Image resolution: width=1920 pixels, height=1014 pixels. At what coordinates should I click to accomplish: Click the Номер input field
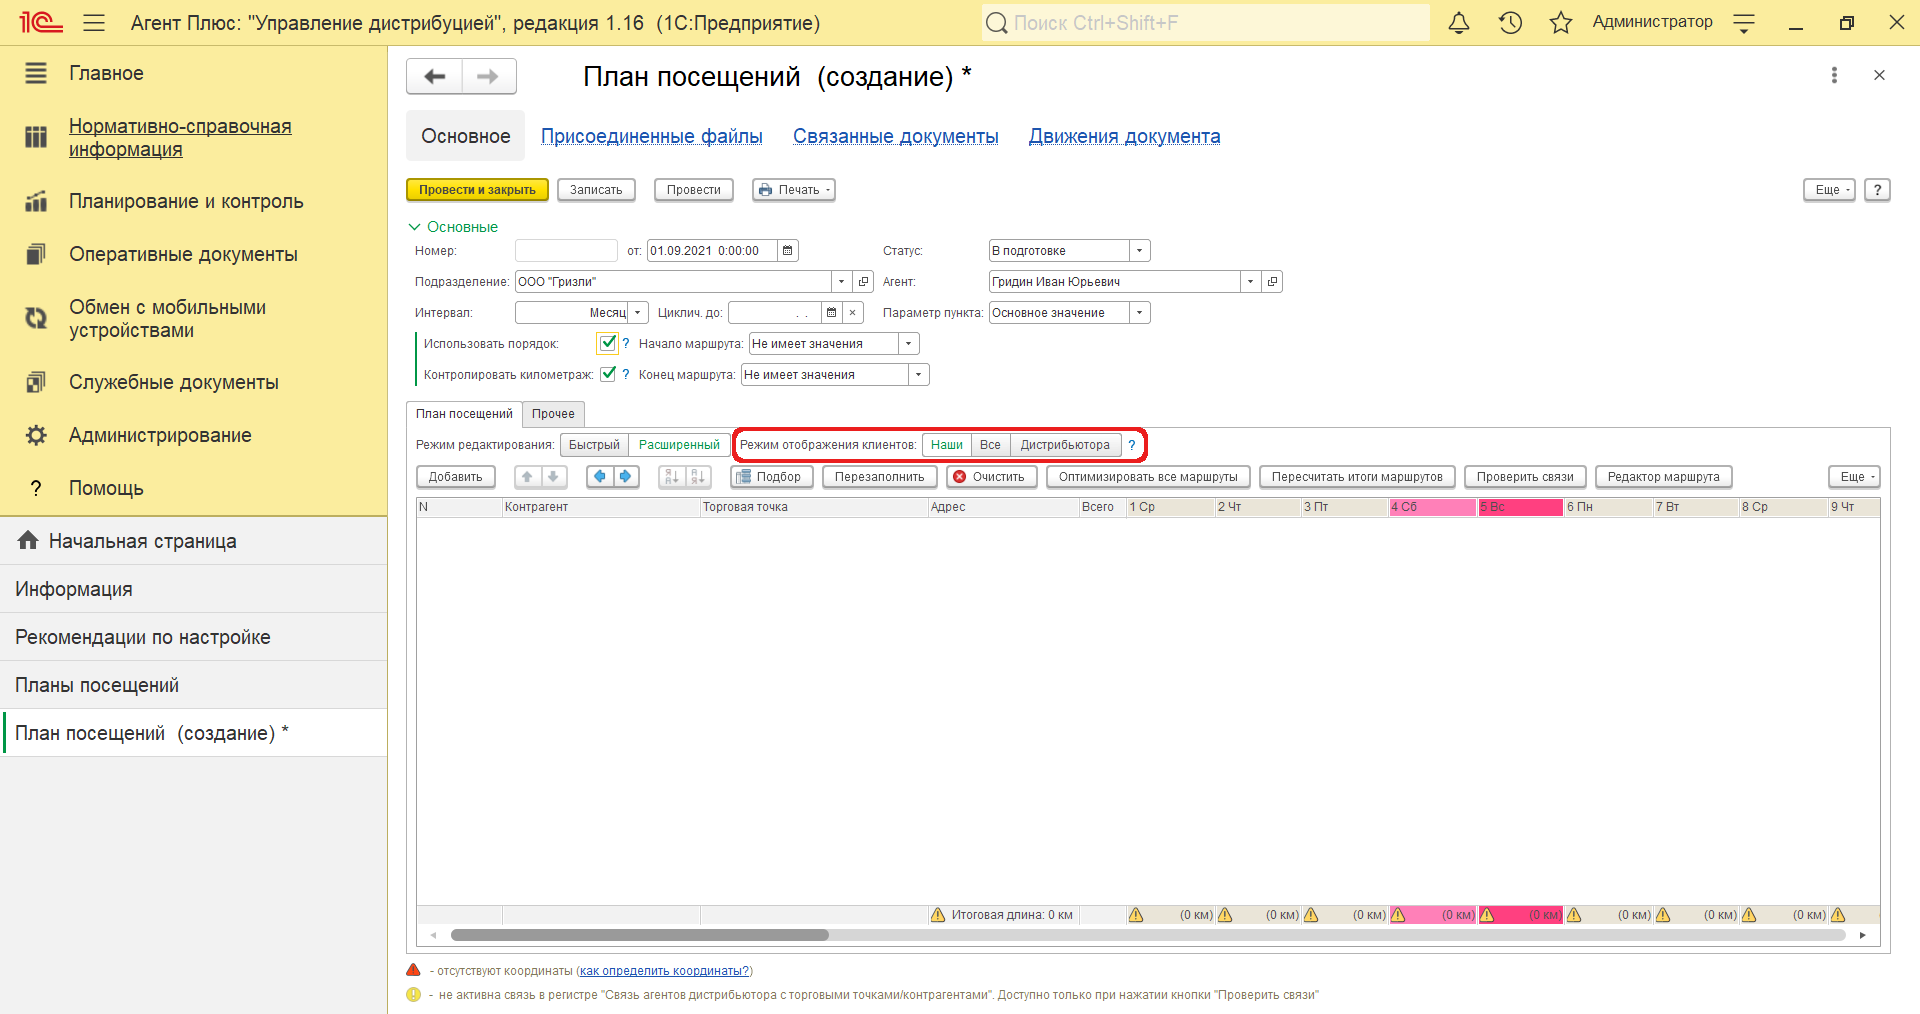(x=566, y=251)
